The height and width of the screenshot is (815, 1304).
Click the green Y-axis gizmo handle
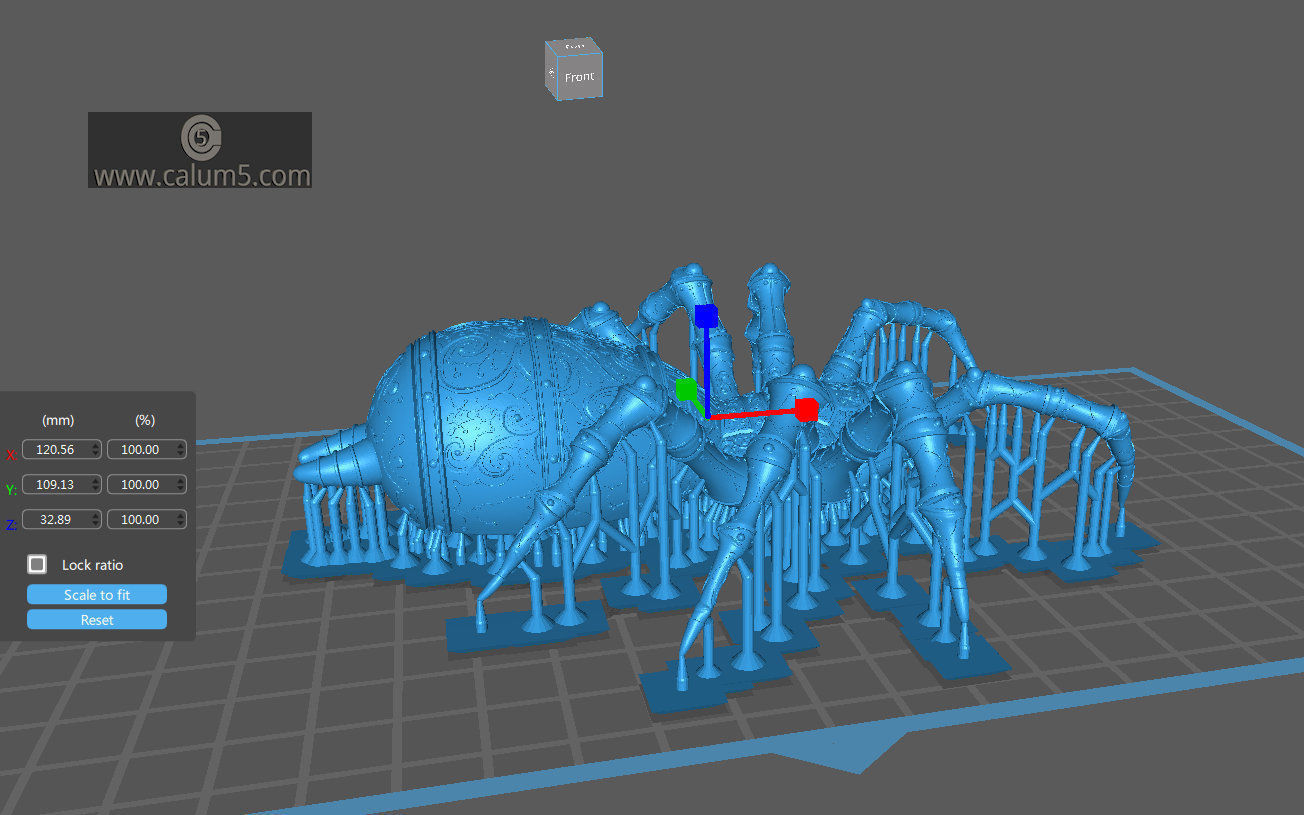686,389
